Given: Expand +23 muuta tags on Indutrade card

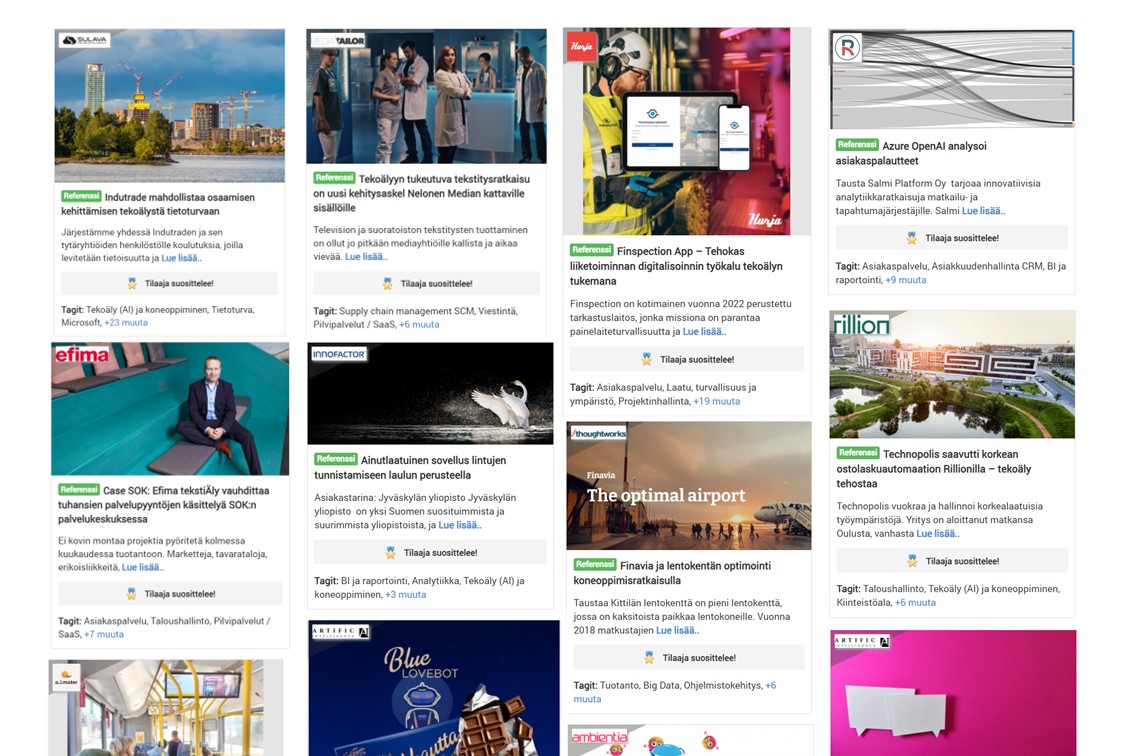Looking at the screenshot, I should click(x=126, y=323).
